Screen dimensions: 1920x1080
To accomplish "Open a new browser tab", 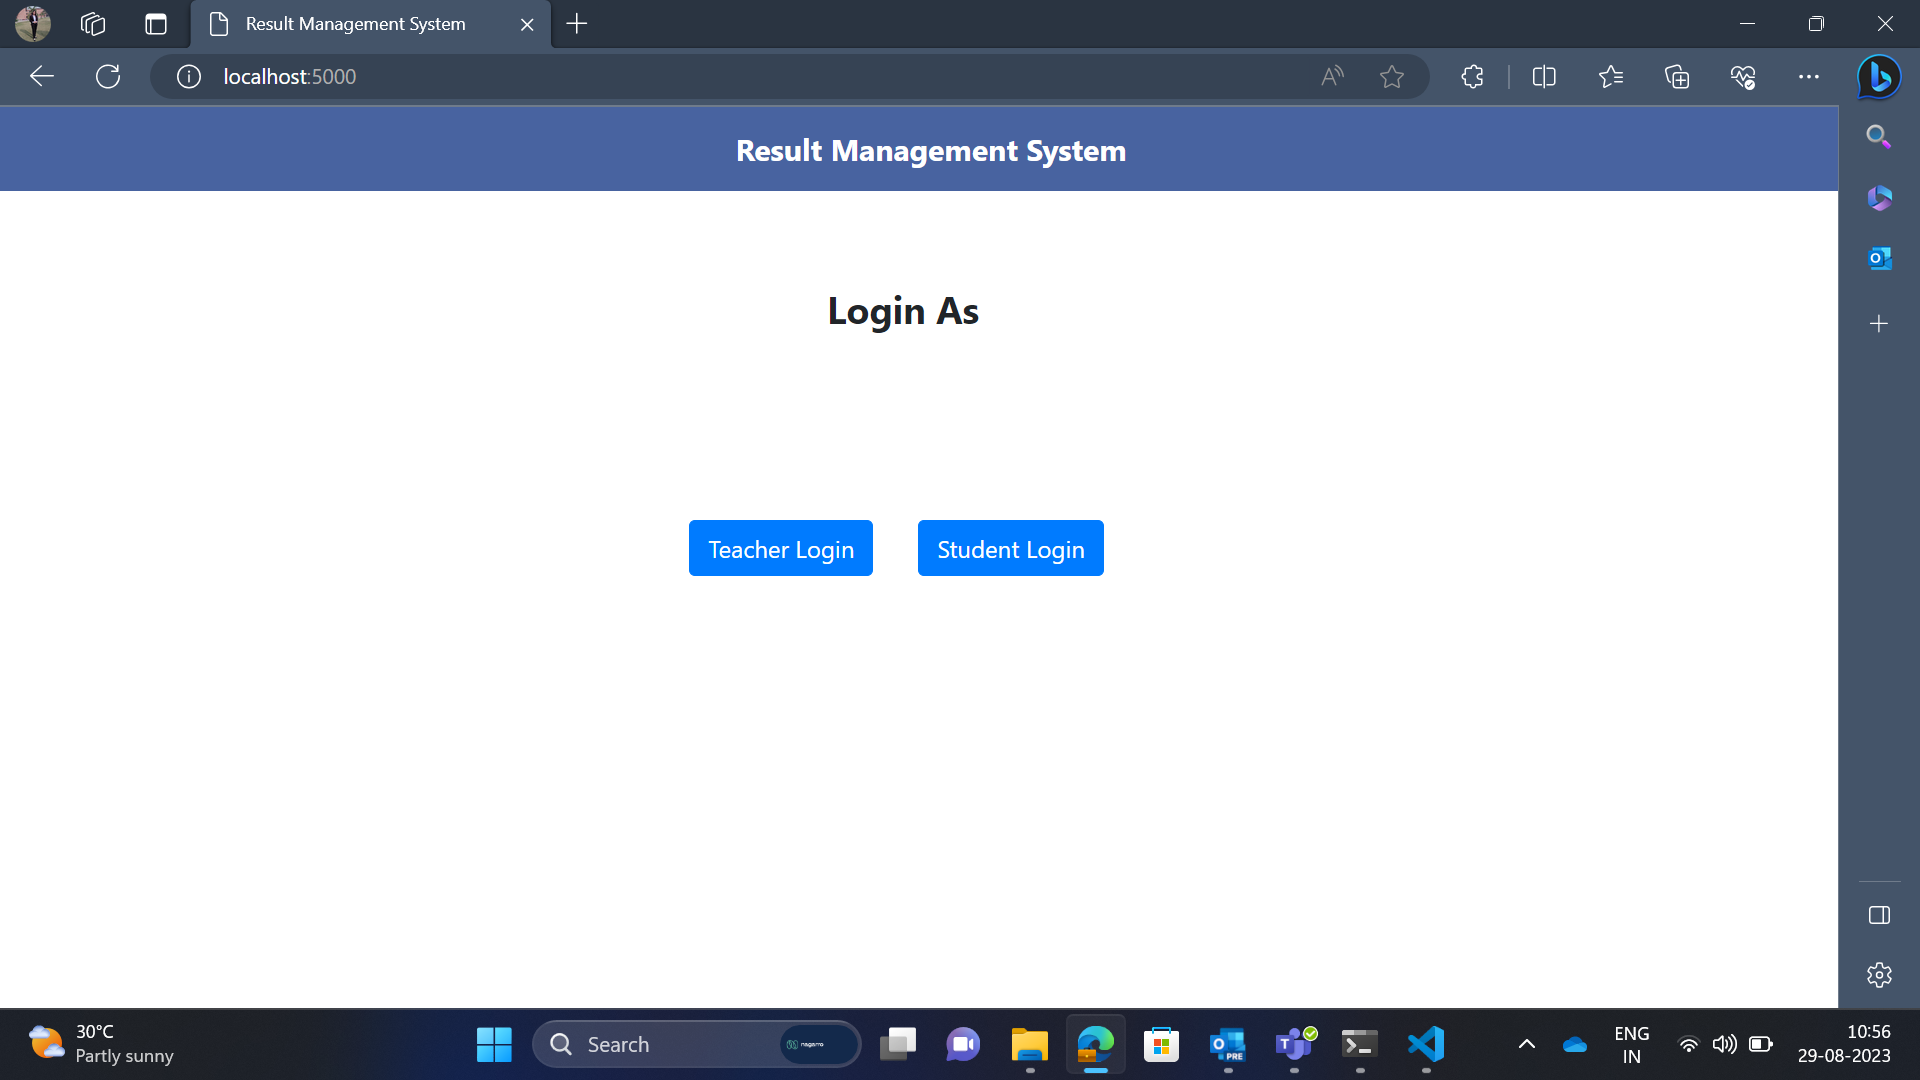I will click(577, 24).
